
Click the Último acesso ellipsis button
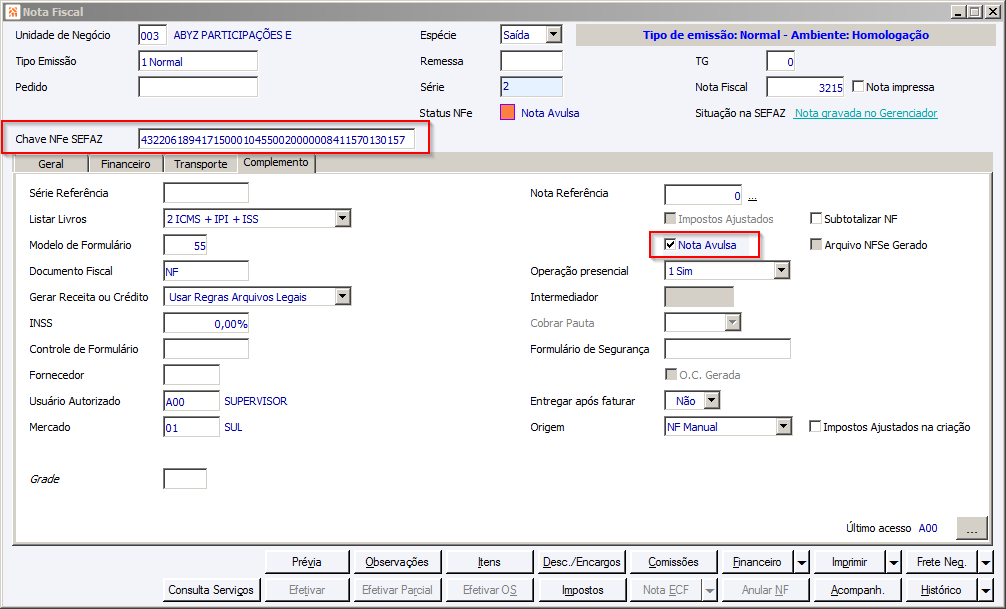[972, 529]
